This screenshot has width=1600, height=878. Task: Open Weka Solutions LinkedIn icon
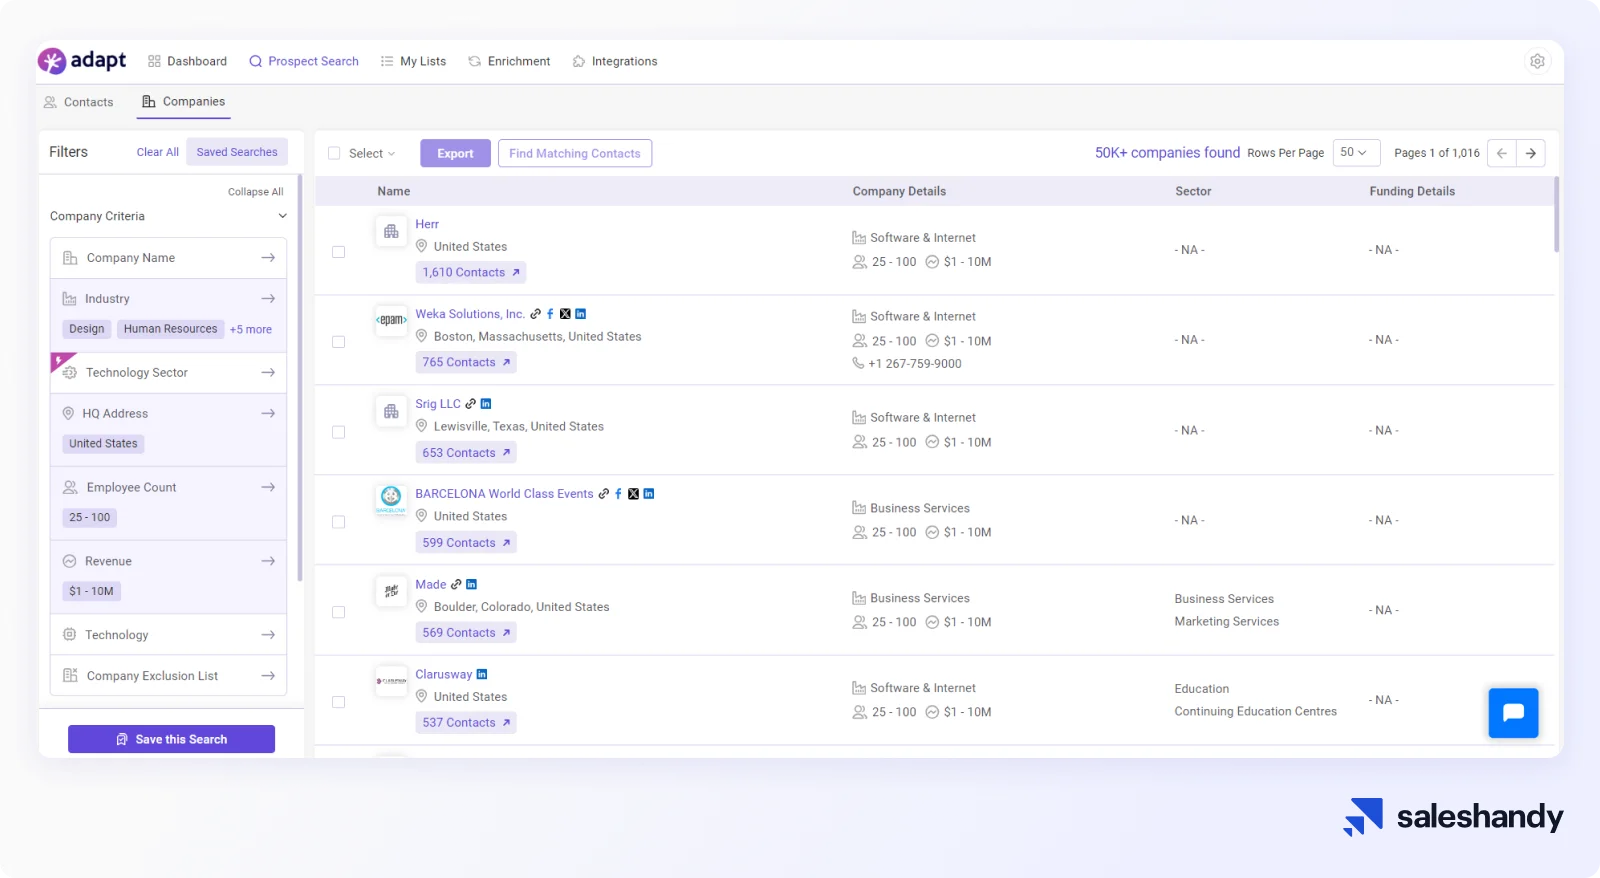click(581, 314)
